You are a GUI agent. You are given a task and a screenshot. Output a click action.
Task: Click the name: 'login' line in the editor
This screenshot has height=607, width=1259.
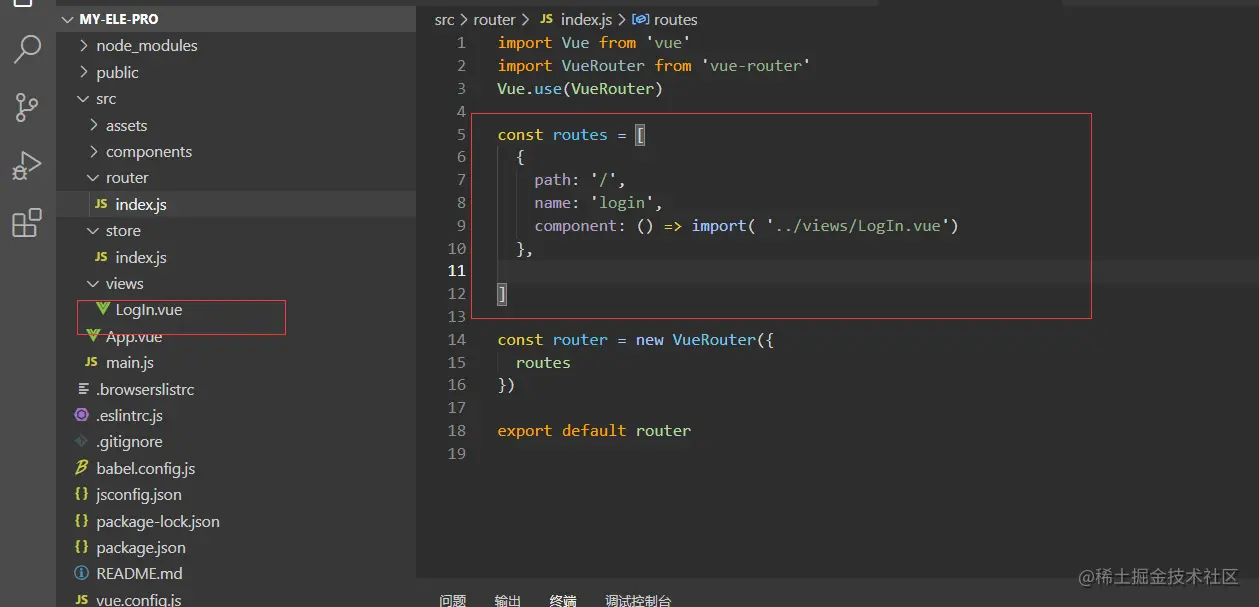coord(598,203)
